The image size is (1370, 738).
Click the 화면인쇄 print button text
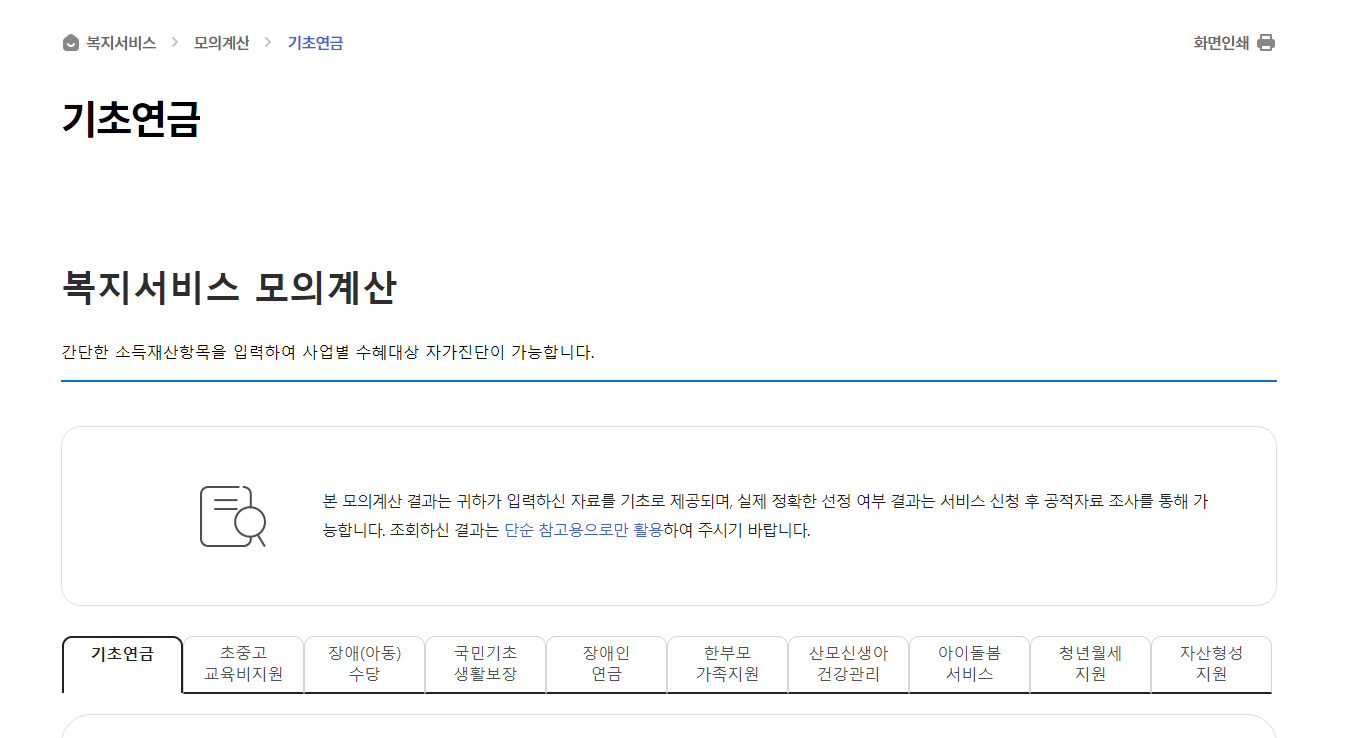point(1221,43)
